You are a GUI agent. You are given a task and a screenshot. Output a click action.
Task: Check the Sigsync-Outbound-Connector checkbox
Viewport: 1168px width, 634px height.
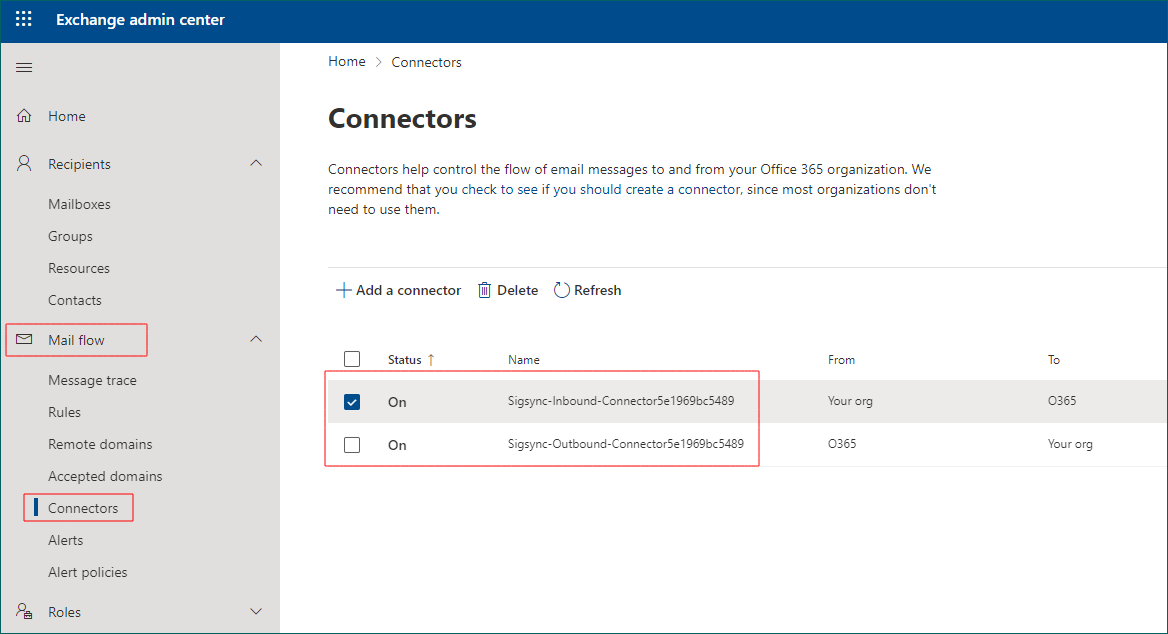[352, 445]
